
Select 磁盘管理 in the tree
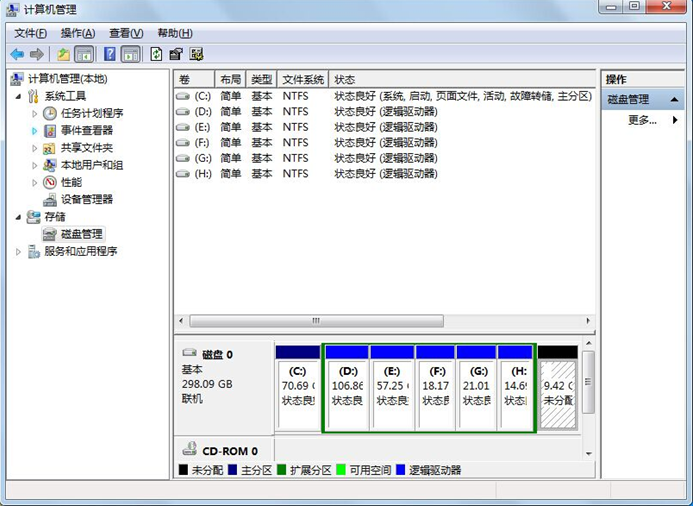click(82, 234)
